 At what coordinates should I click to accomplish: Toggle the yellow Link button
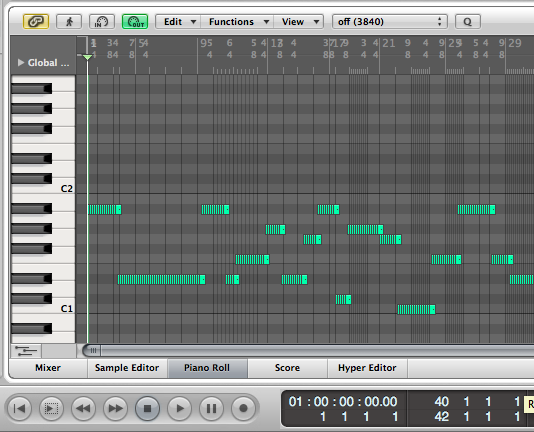[36, 22]
